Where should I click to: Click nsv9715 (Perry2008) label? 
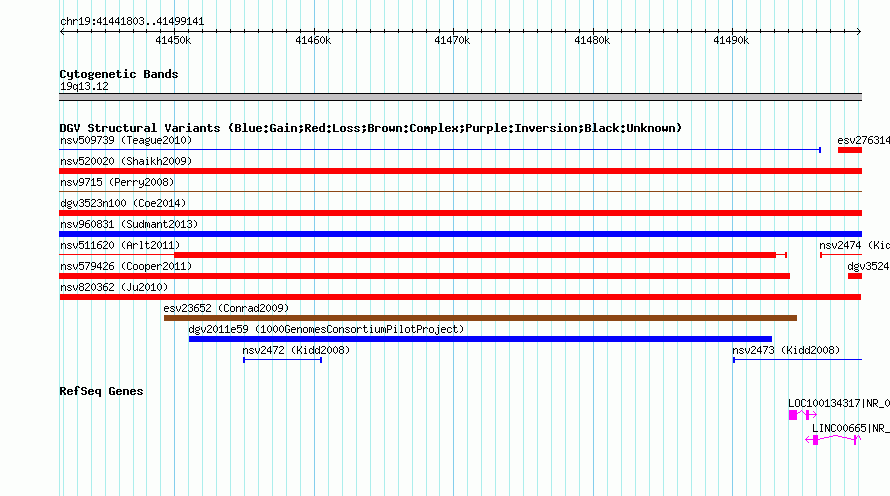tap(117, 182)
